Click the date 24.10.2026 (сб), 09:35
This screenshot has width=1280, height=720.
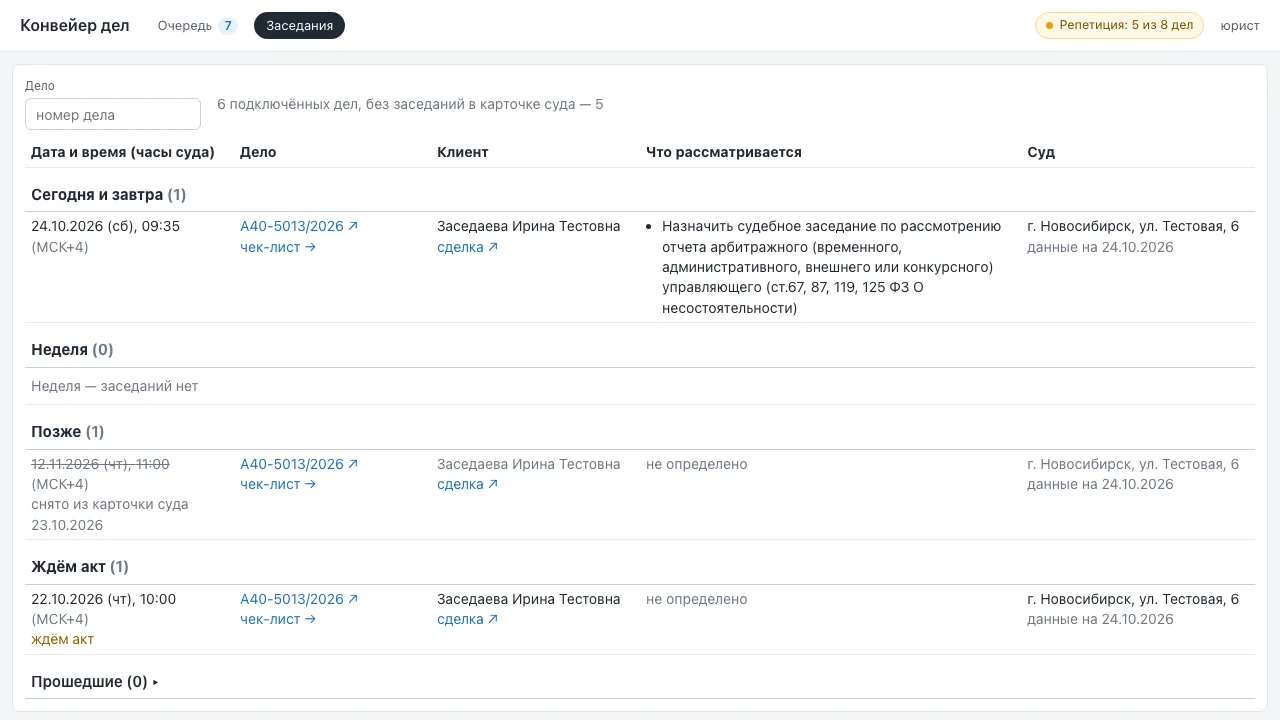point(106,226)
